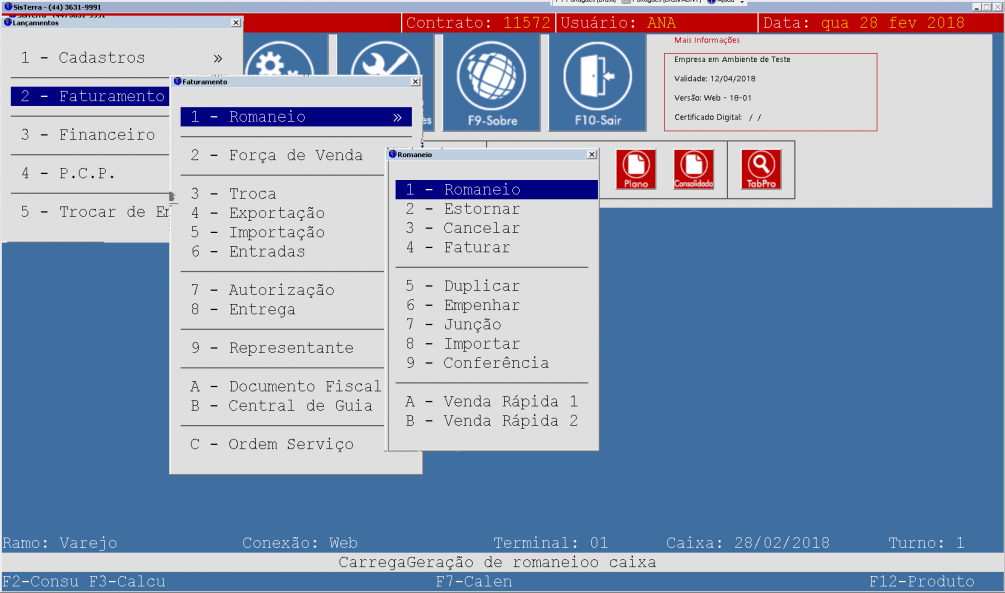The image size is (1005, 593).
Task: Select Conferência menu entry
Action: click(x=496, y=363)
